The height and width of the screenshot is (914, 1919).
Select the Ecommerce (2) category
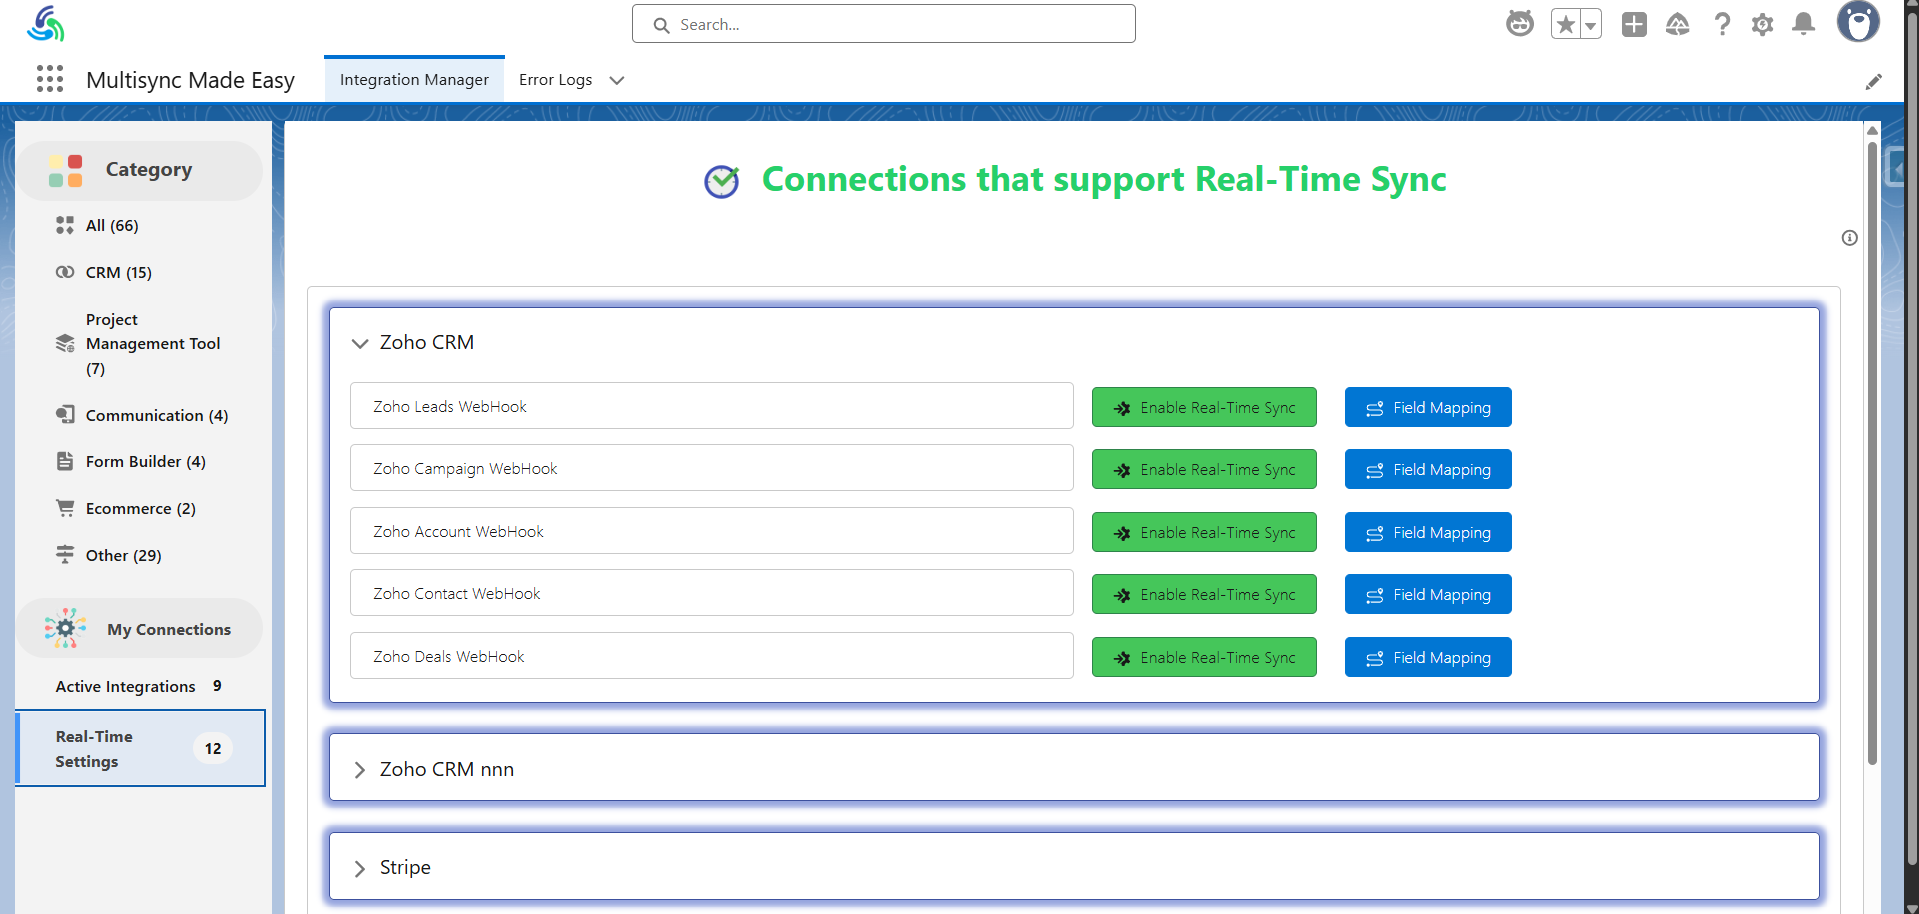pos(141,508)
